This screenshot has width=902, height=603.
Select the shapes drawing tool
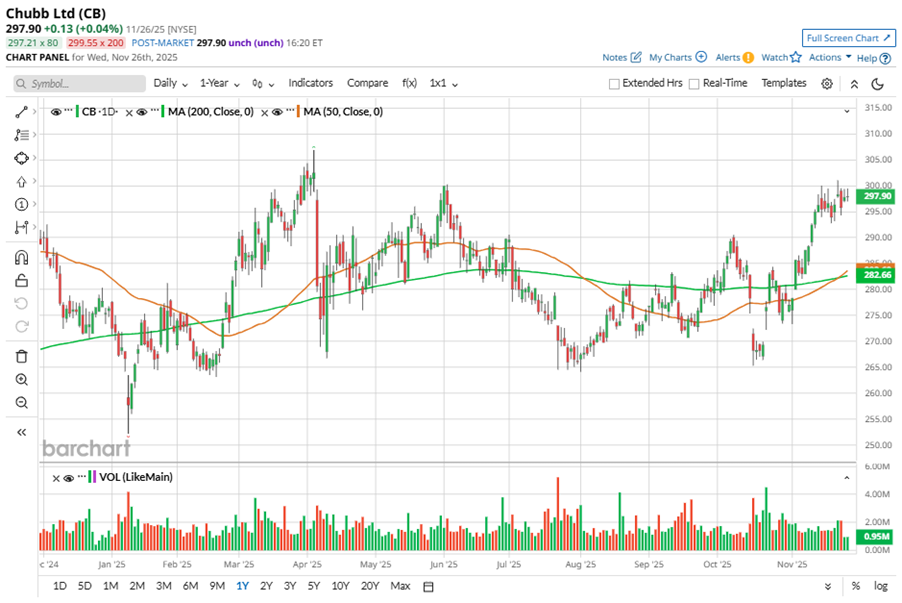pyautogui.click(x=21, y=158)
